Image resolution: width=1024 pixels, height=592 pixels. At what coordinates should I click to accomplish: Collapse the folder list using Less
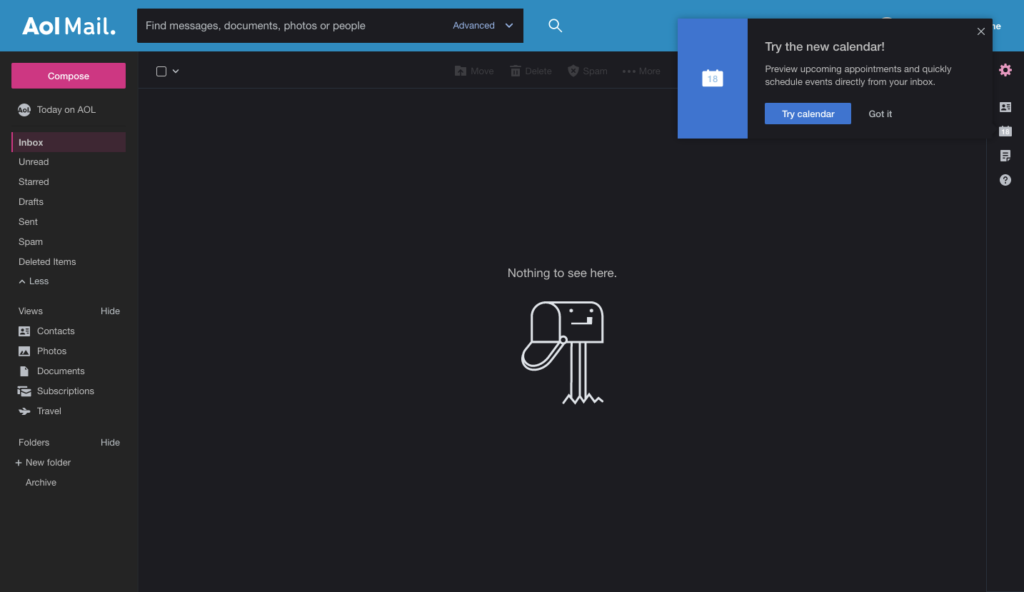(x=33, y=281)
